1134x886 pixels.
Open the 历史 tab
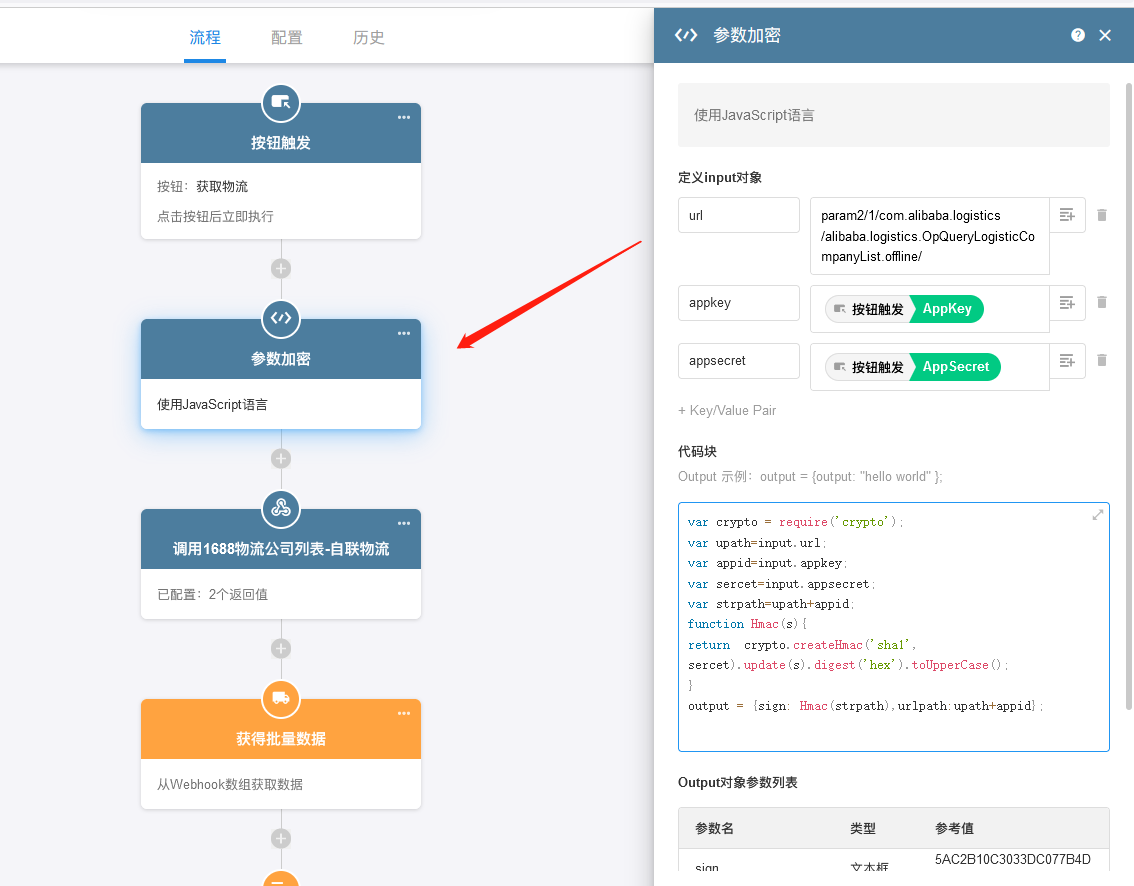coord(368,38)
